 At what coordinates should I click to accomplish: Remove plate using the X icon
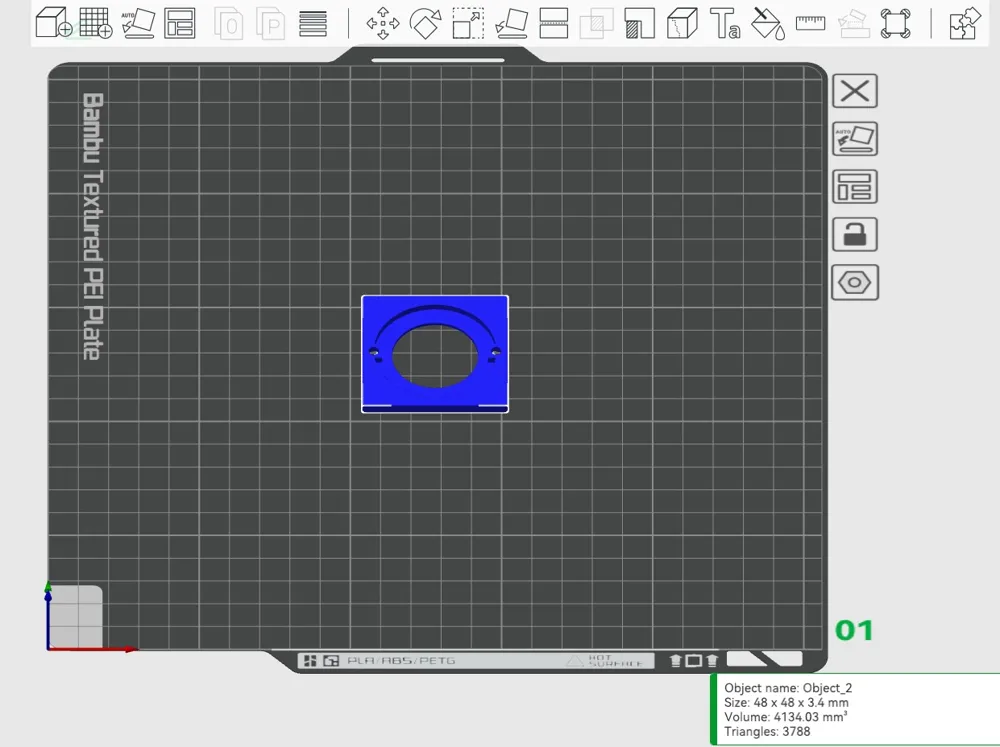[x=855, y=91]
